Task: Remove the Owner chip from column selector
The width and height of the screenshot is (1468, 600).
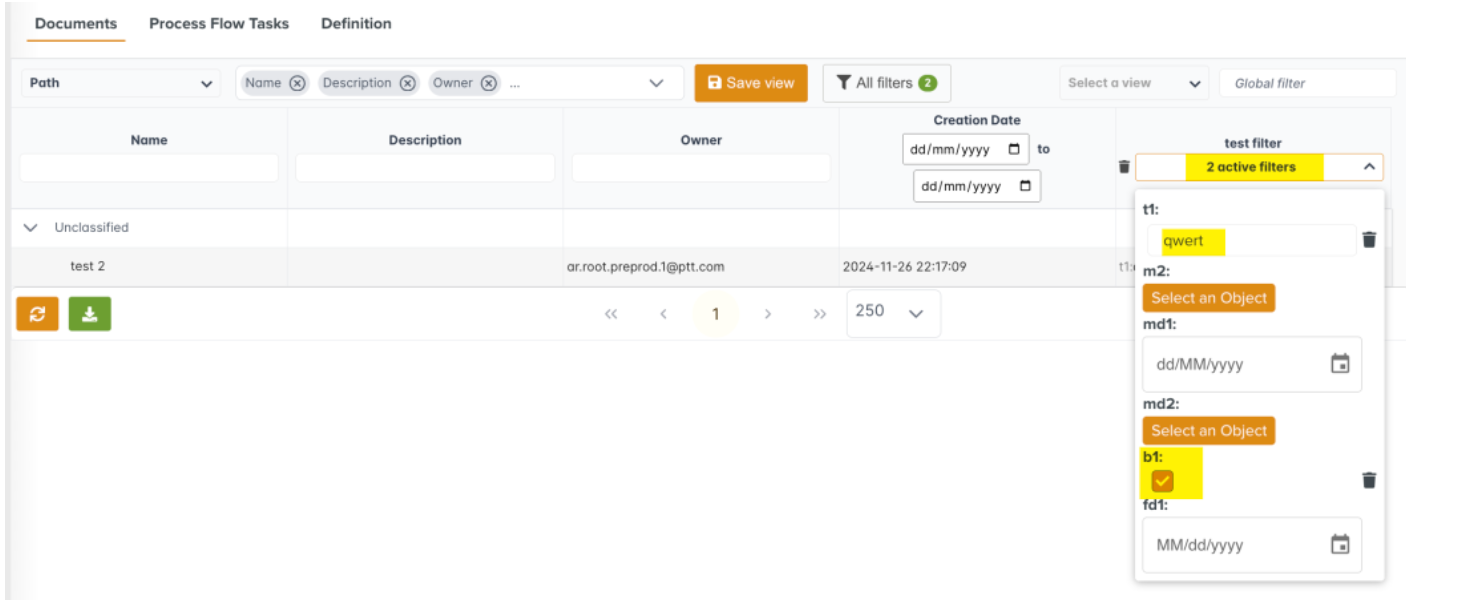Action: coord(488,84)
